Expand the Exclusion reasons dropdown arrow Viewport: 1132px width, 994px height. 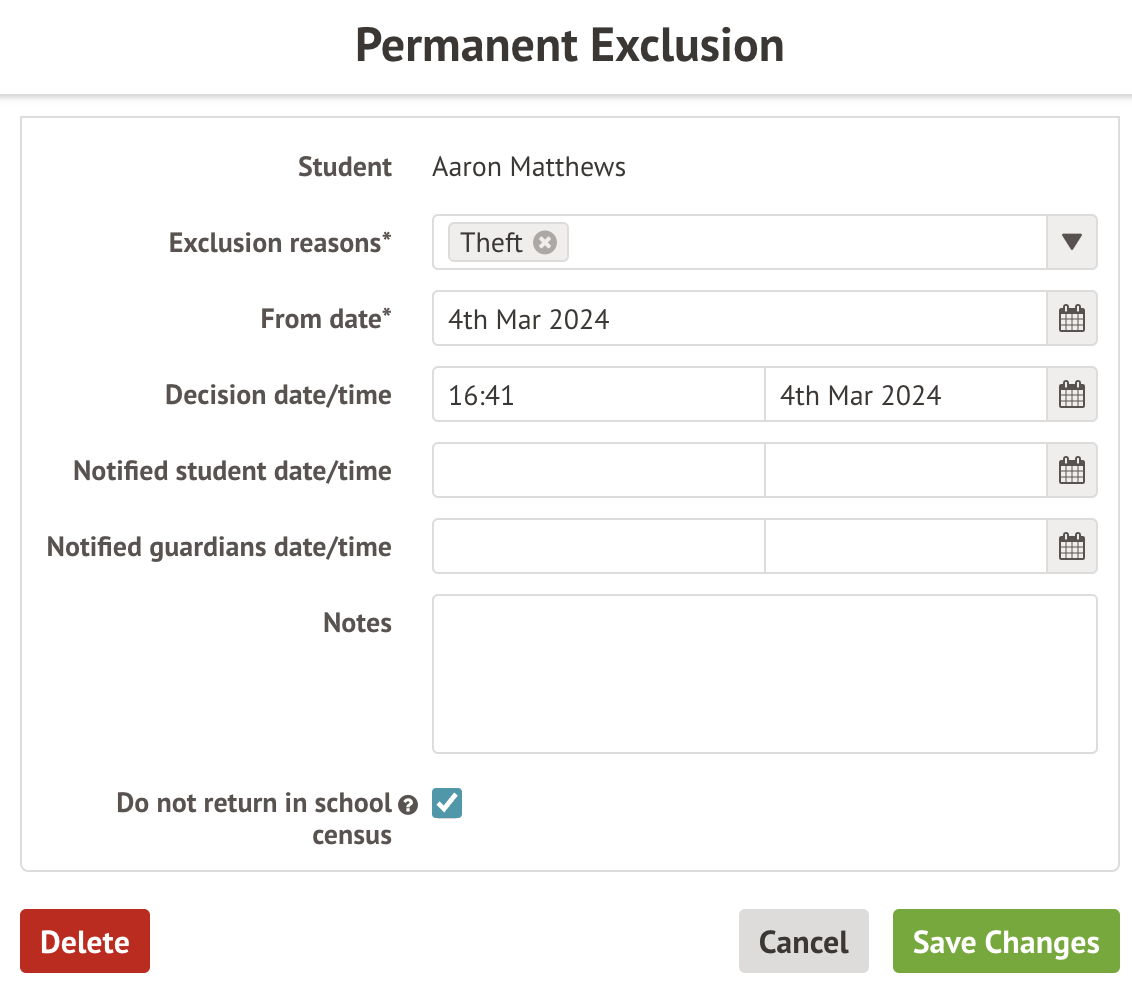click(1071, 243)
